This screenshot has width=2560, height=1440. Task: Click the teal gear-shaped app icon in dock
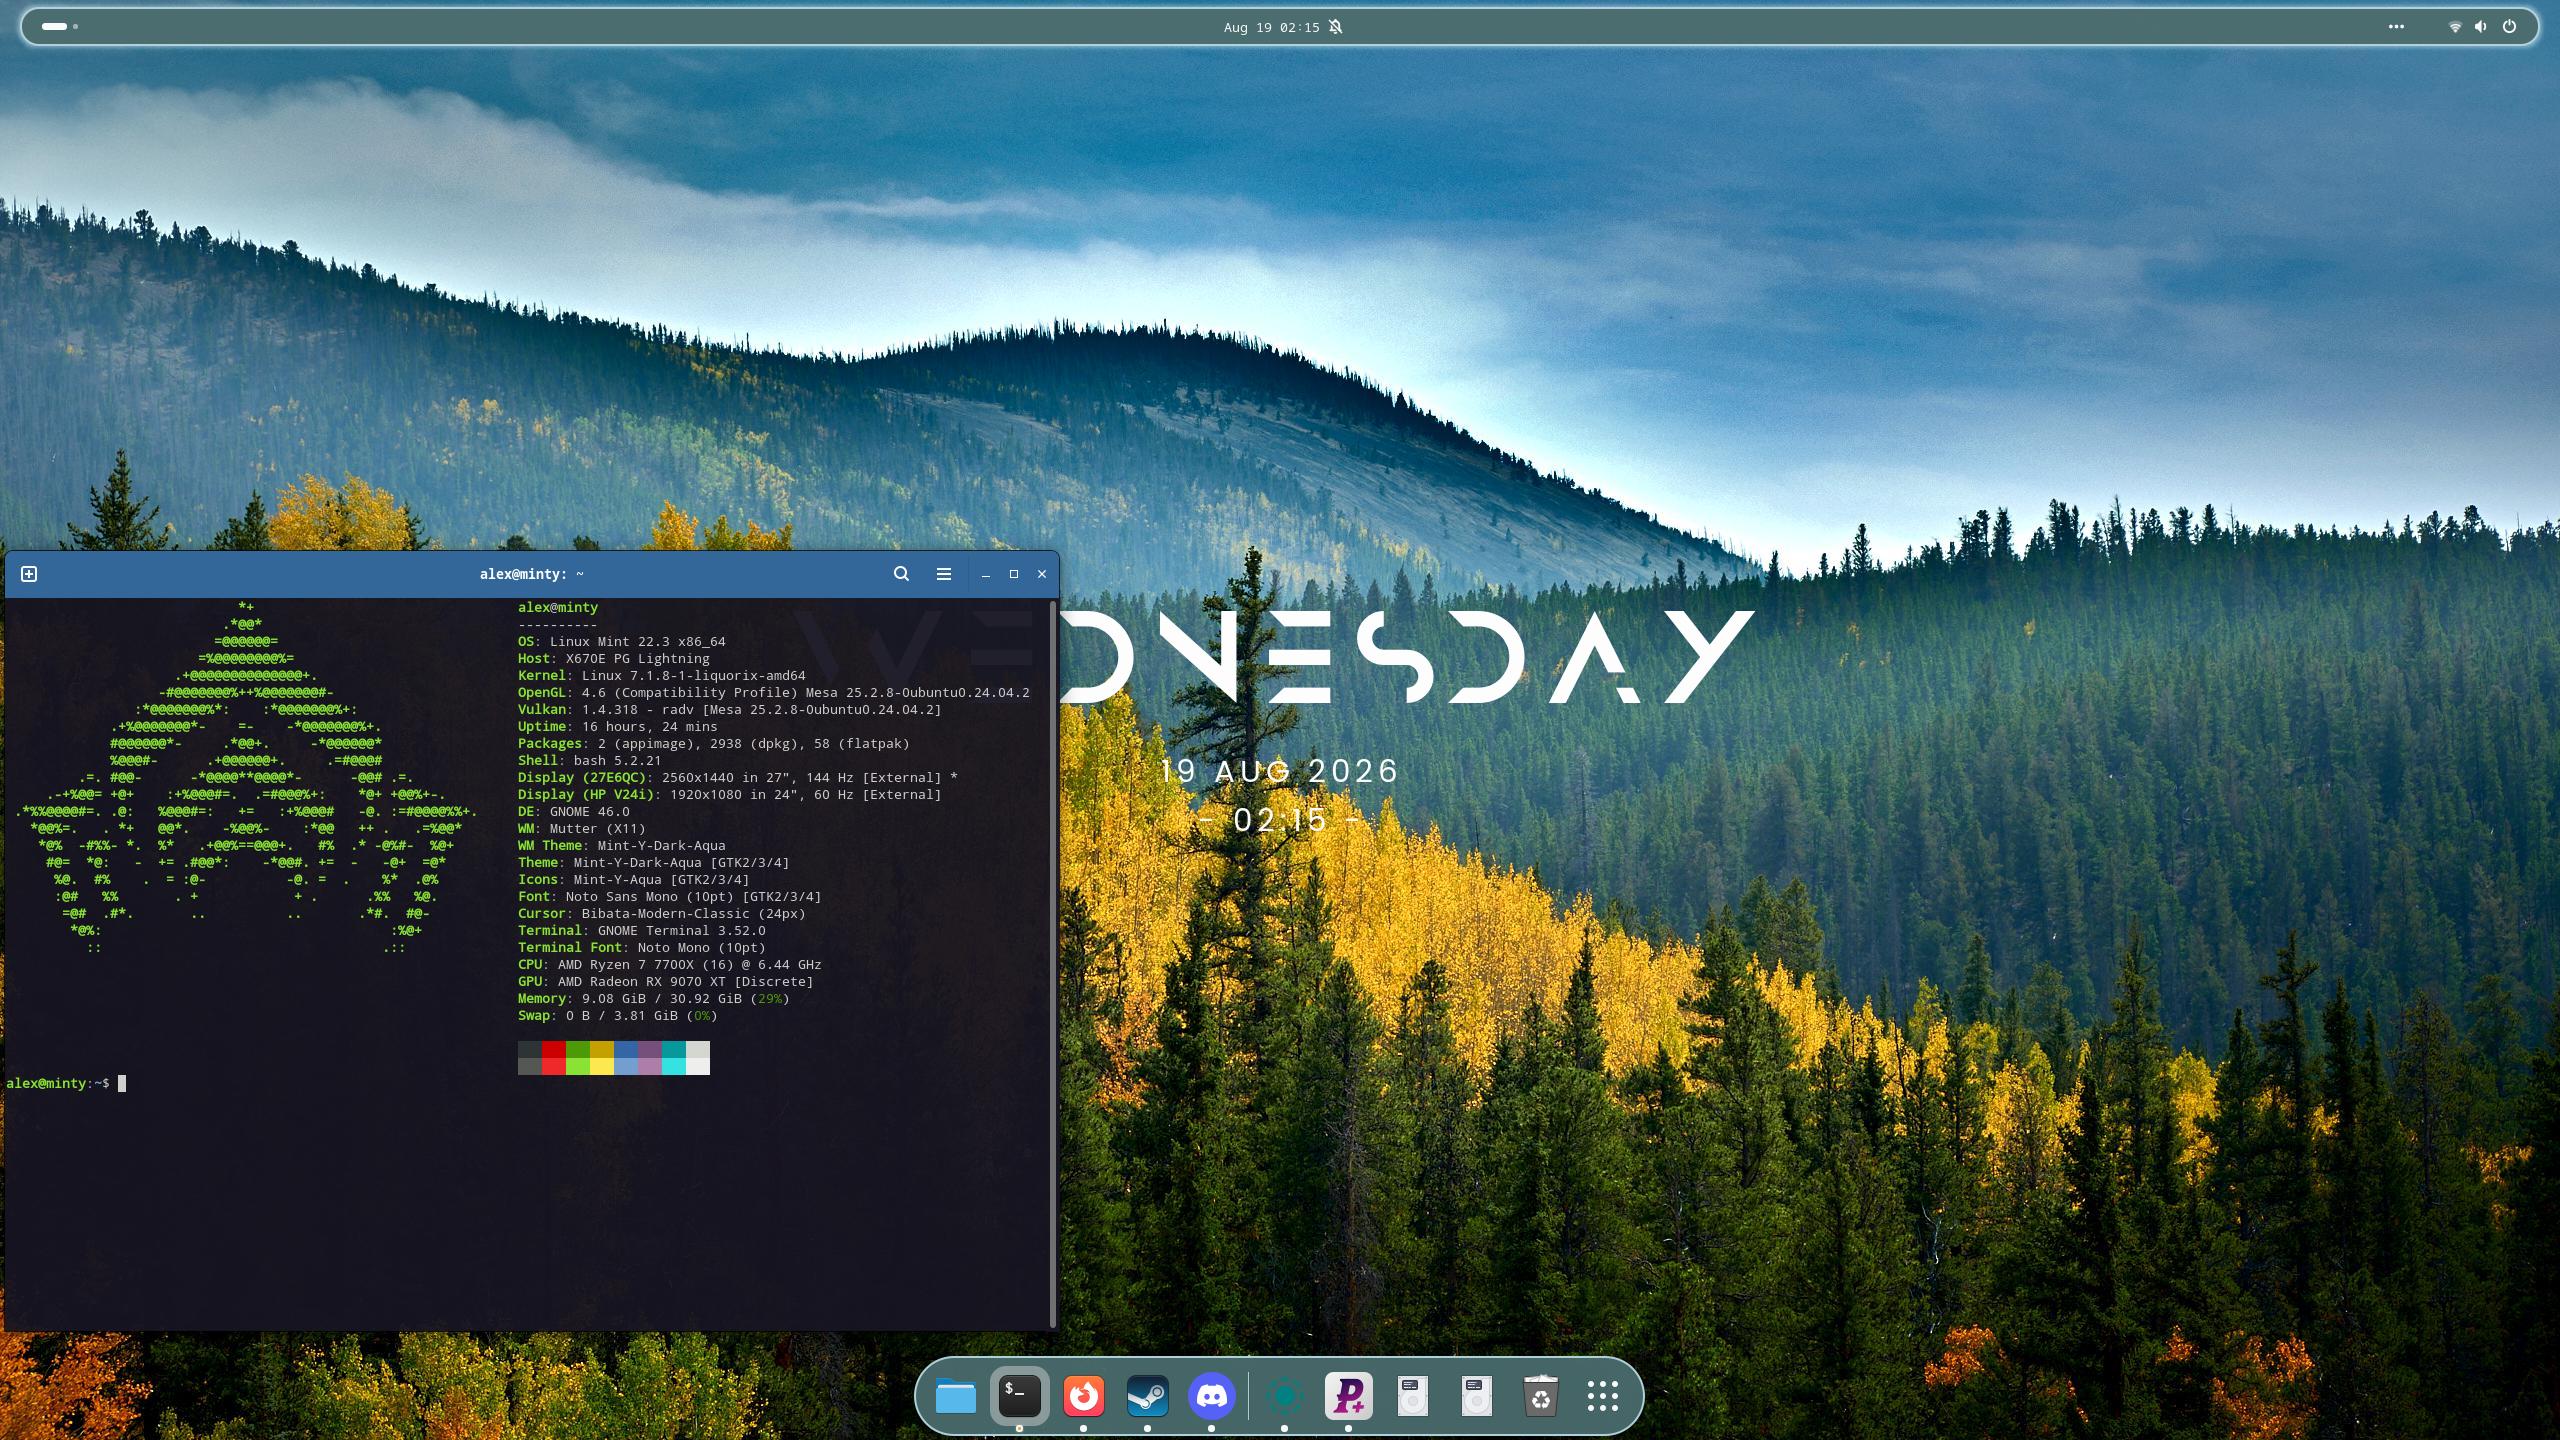1285,1396
